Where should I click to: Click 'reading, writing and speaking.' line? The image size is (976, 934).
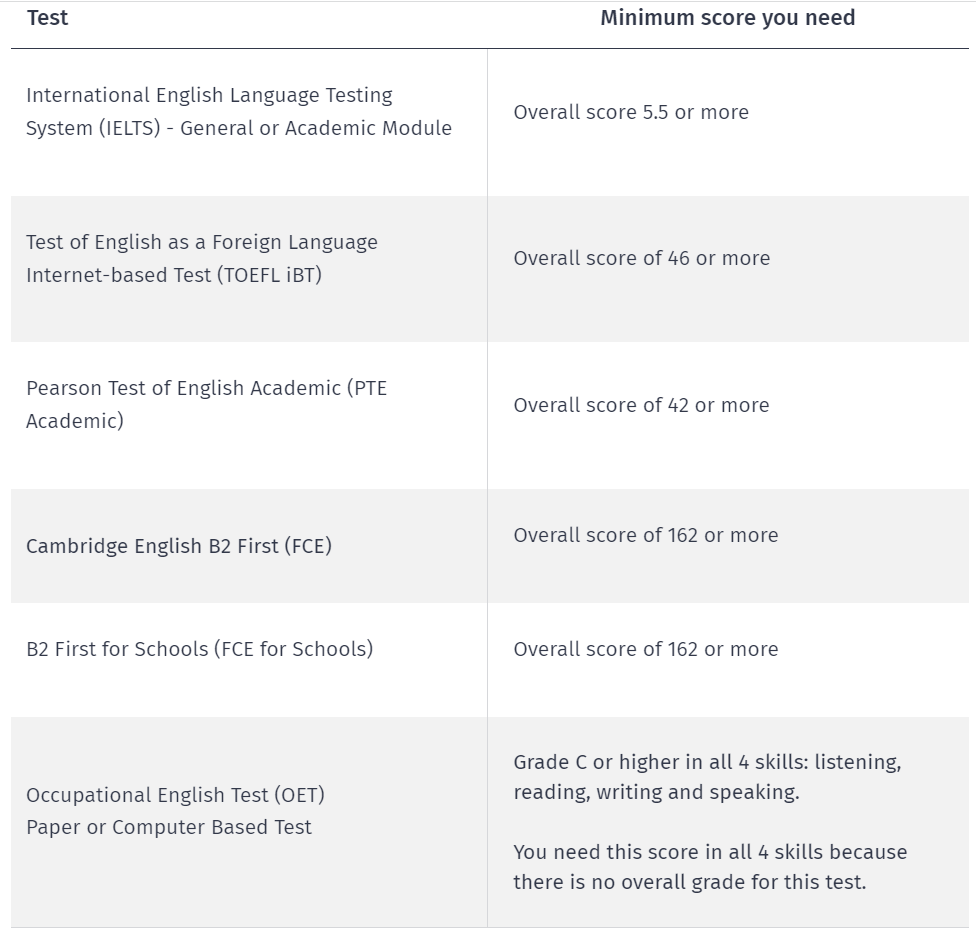[657, 792]
